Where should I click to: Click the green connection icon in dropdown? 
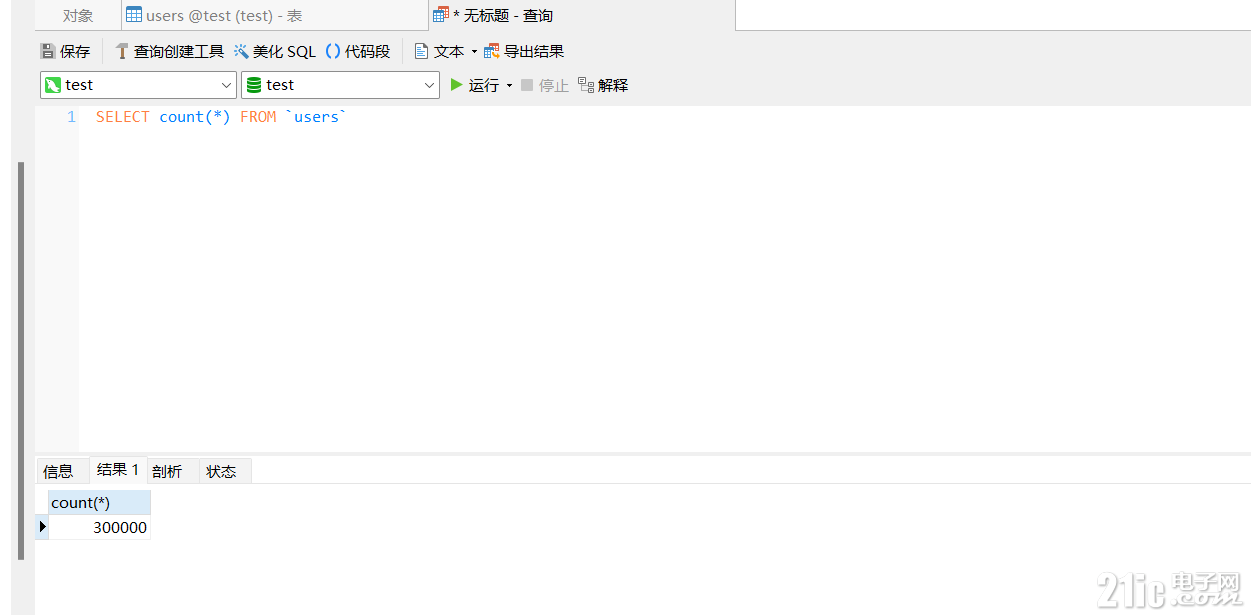(53, 85)
